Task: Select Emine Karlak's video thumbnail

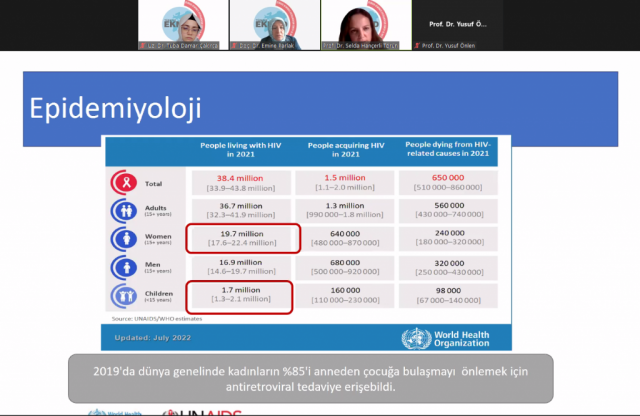Action: pos(273,25)
